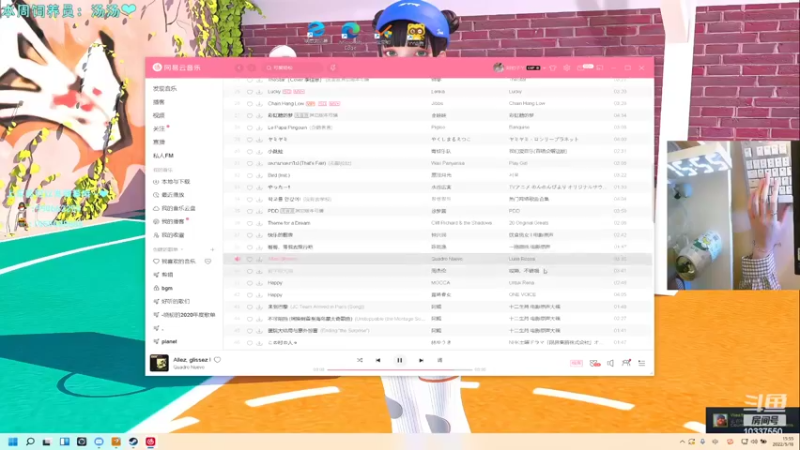Go back with the navigation back arrow

tap(239, 68)
